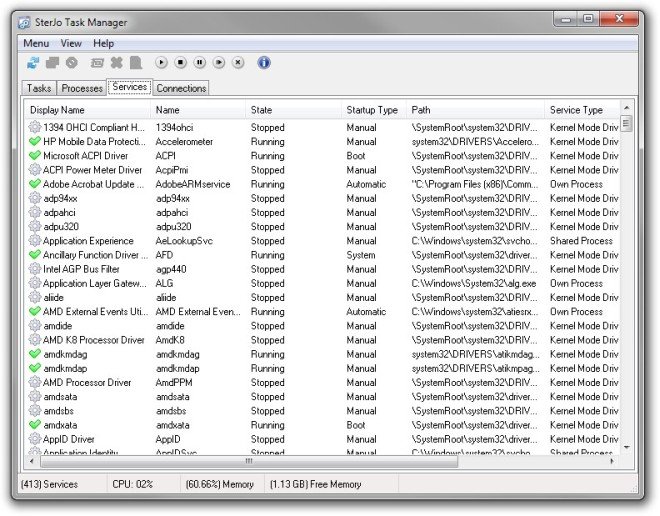Switch to the Connections tab
Screen dimensions: 660x516
click(x=181, y=88)
